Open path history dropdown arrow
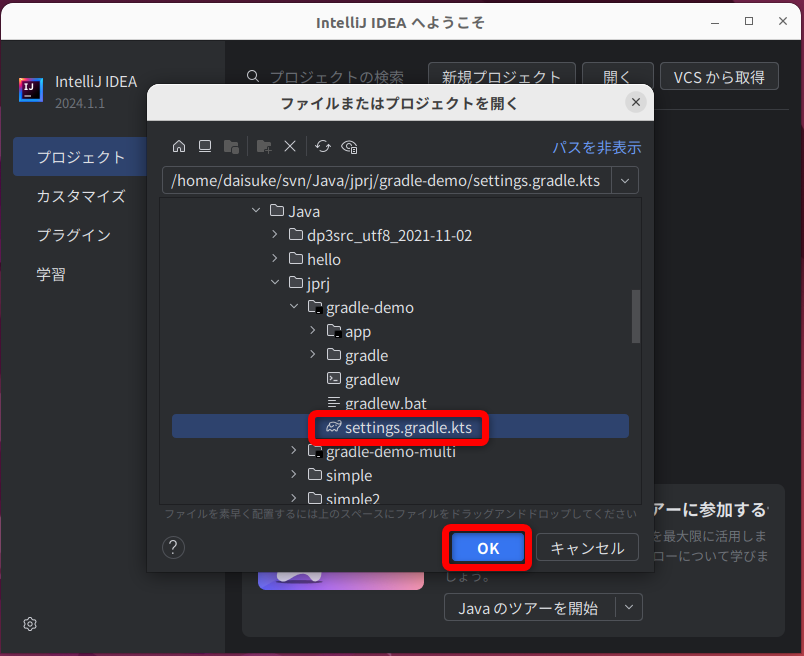Screen dimensions: 804x656 (625, 181)
